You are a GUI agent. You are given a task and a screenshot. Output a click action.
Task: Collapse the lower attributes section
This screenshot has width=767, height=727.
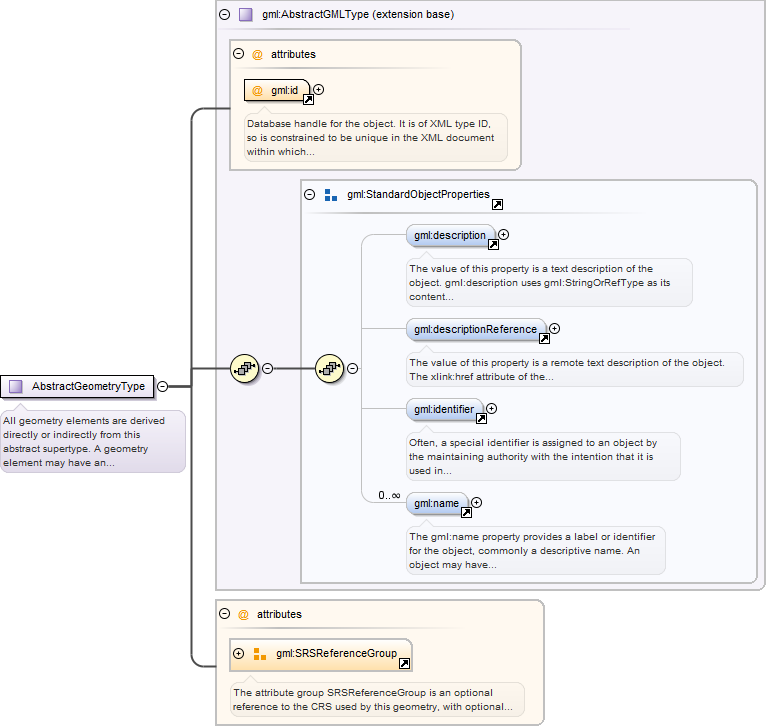click(224, 614)
